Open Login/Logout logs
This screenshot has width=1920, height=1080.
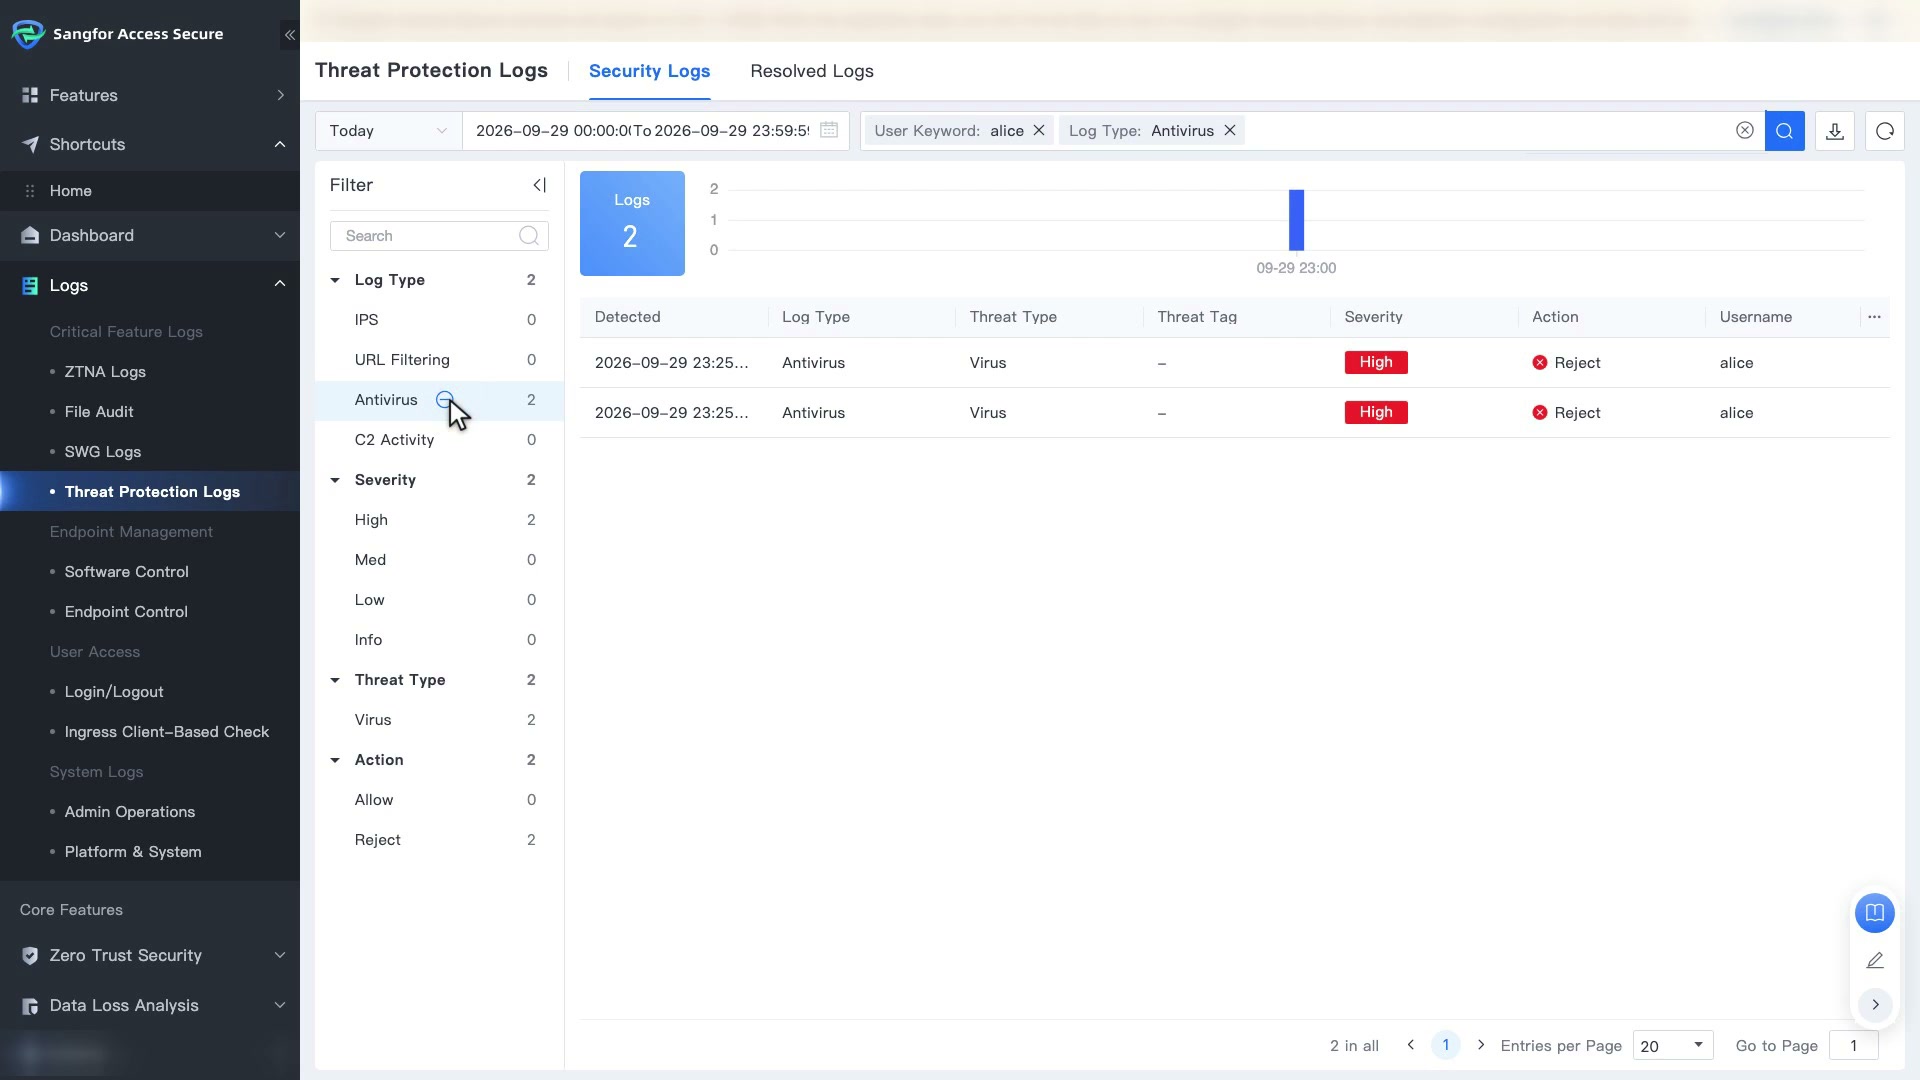coord(114,691)
